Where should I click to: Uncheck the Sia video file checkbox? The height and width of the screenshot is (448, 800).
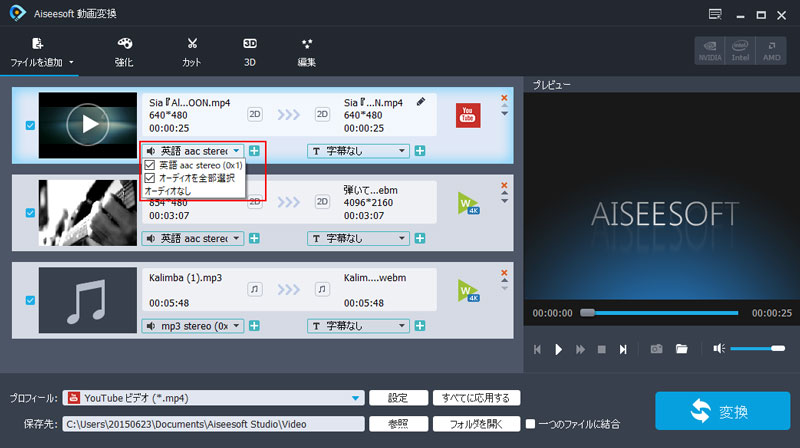click(x=30, y=125)
